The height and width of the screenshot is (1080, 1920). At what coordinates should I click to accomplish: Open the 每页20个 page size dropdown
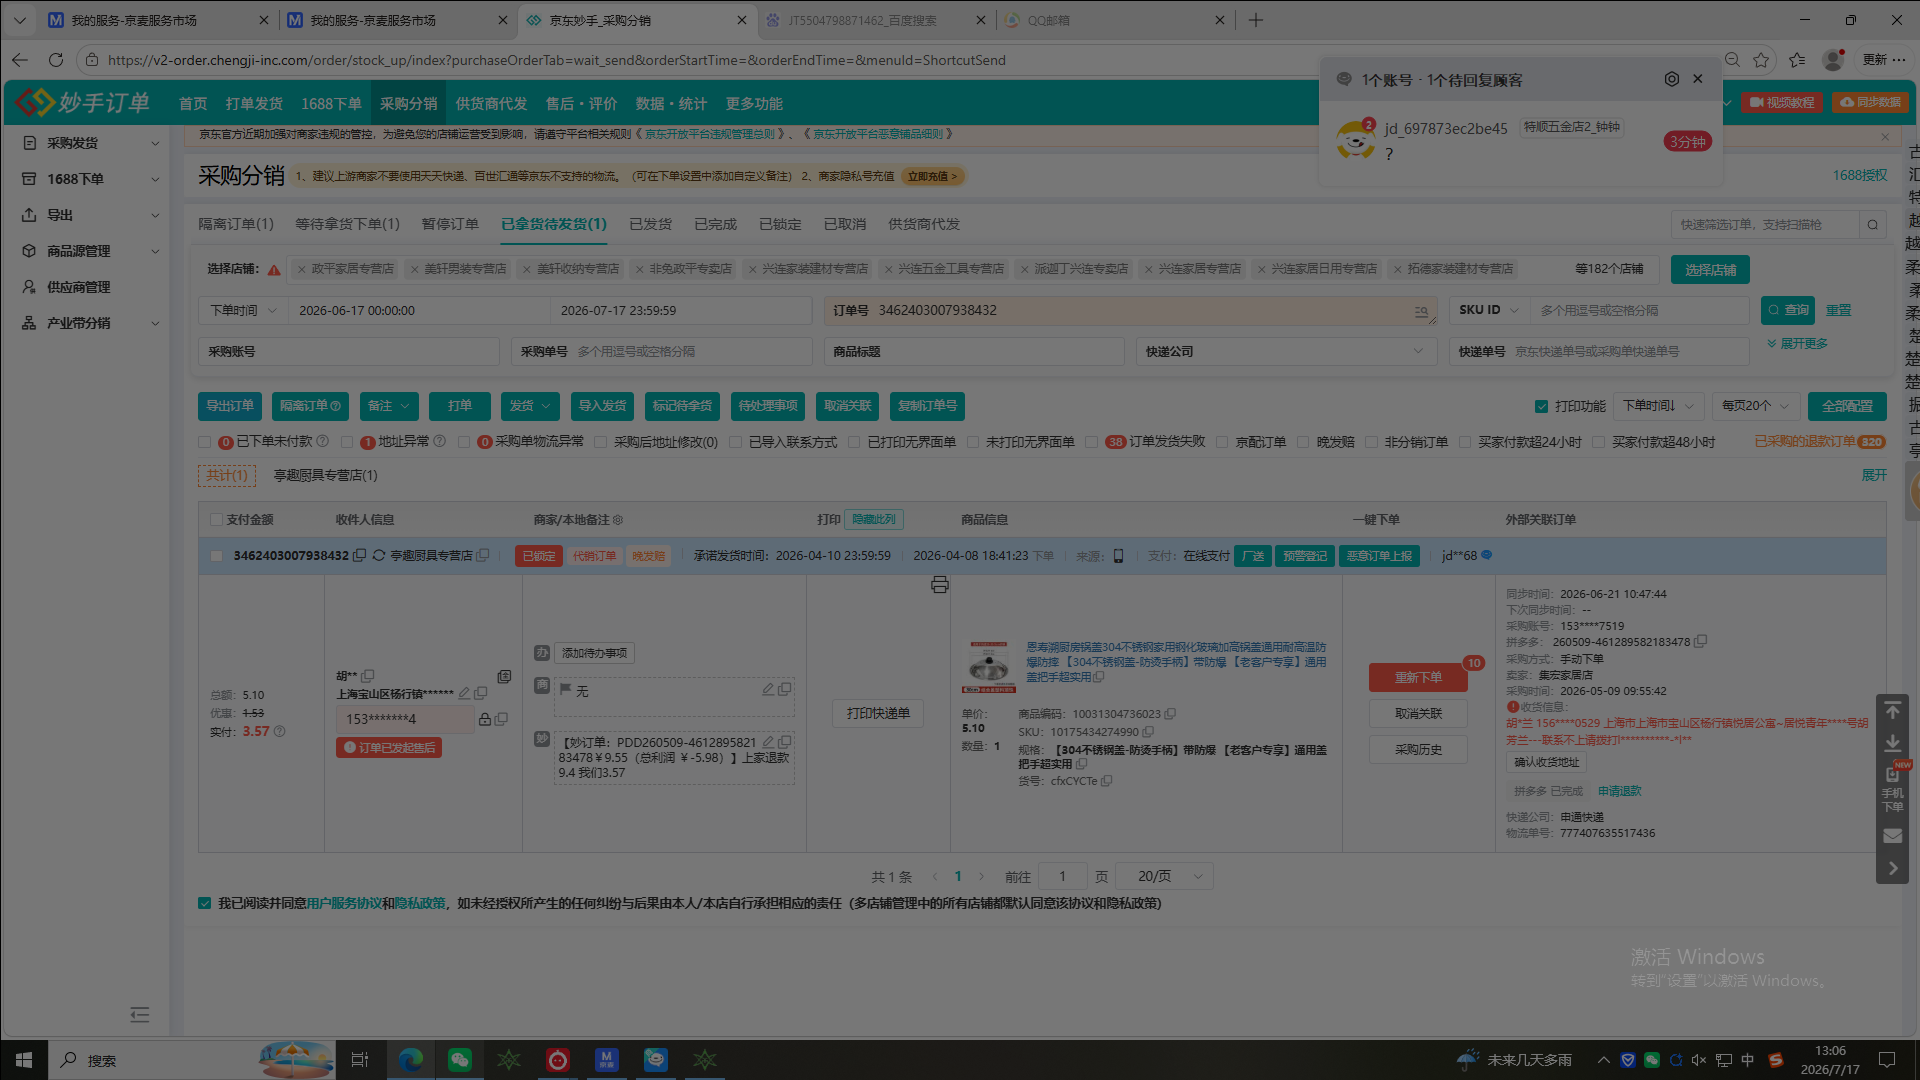tap(1756, 406)
